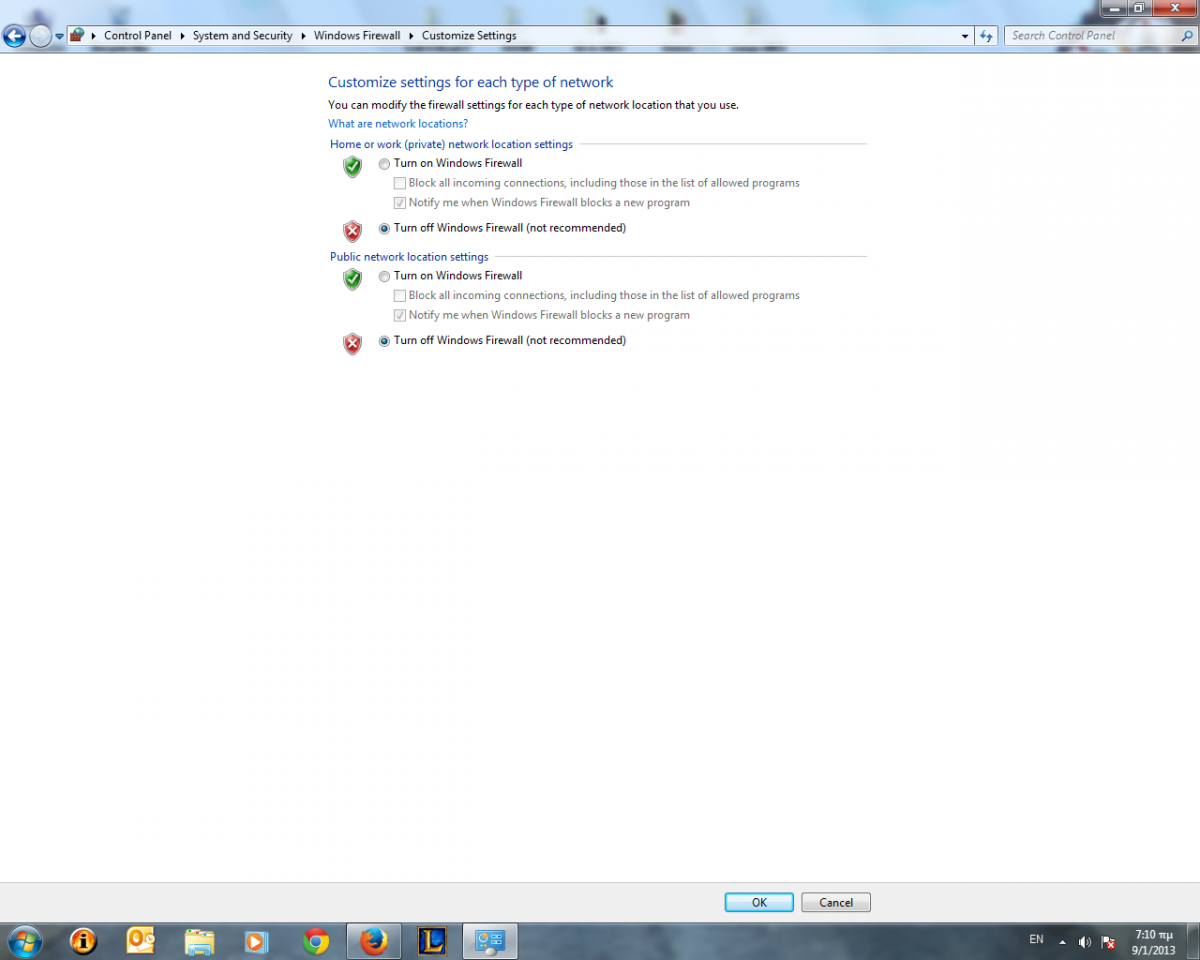Image resolution: width=1200 pixels, height=960 pixels.
Task: Click the Control Panel address bar icon
Action: coord(77,35)
